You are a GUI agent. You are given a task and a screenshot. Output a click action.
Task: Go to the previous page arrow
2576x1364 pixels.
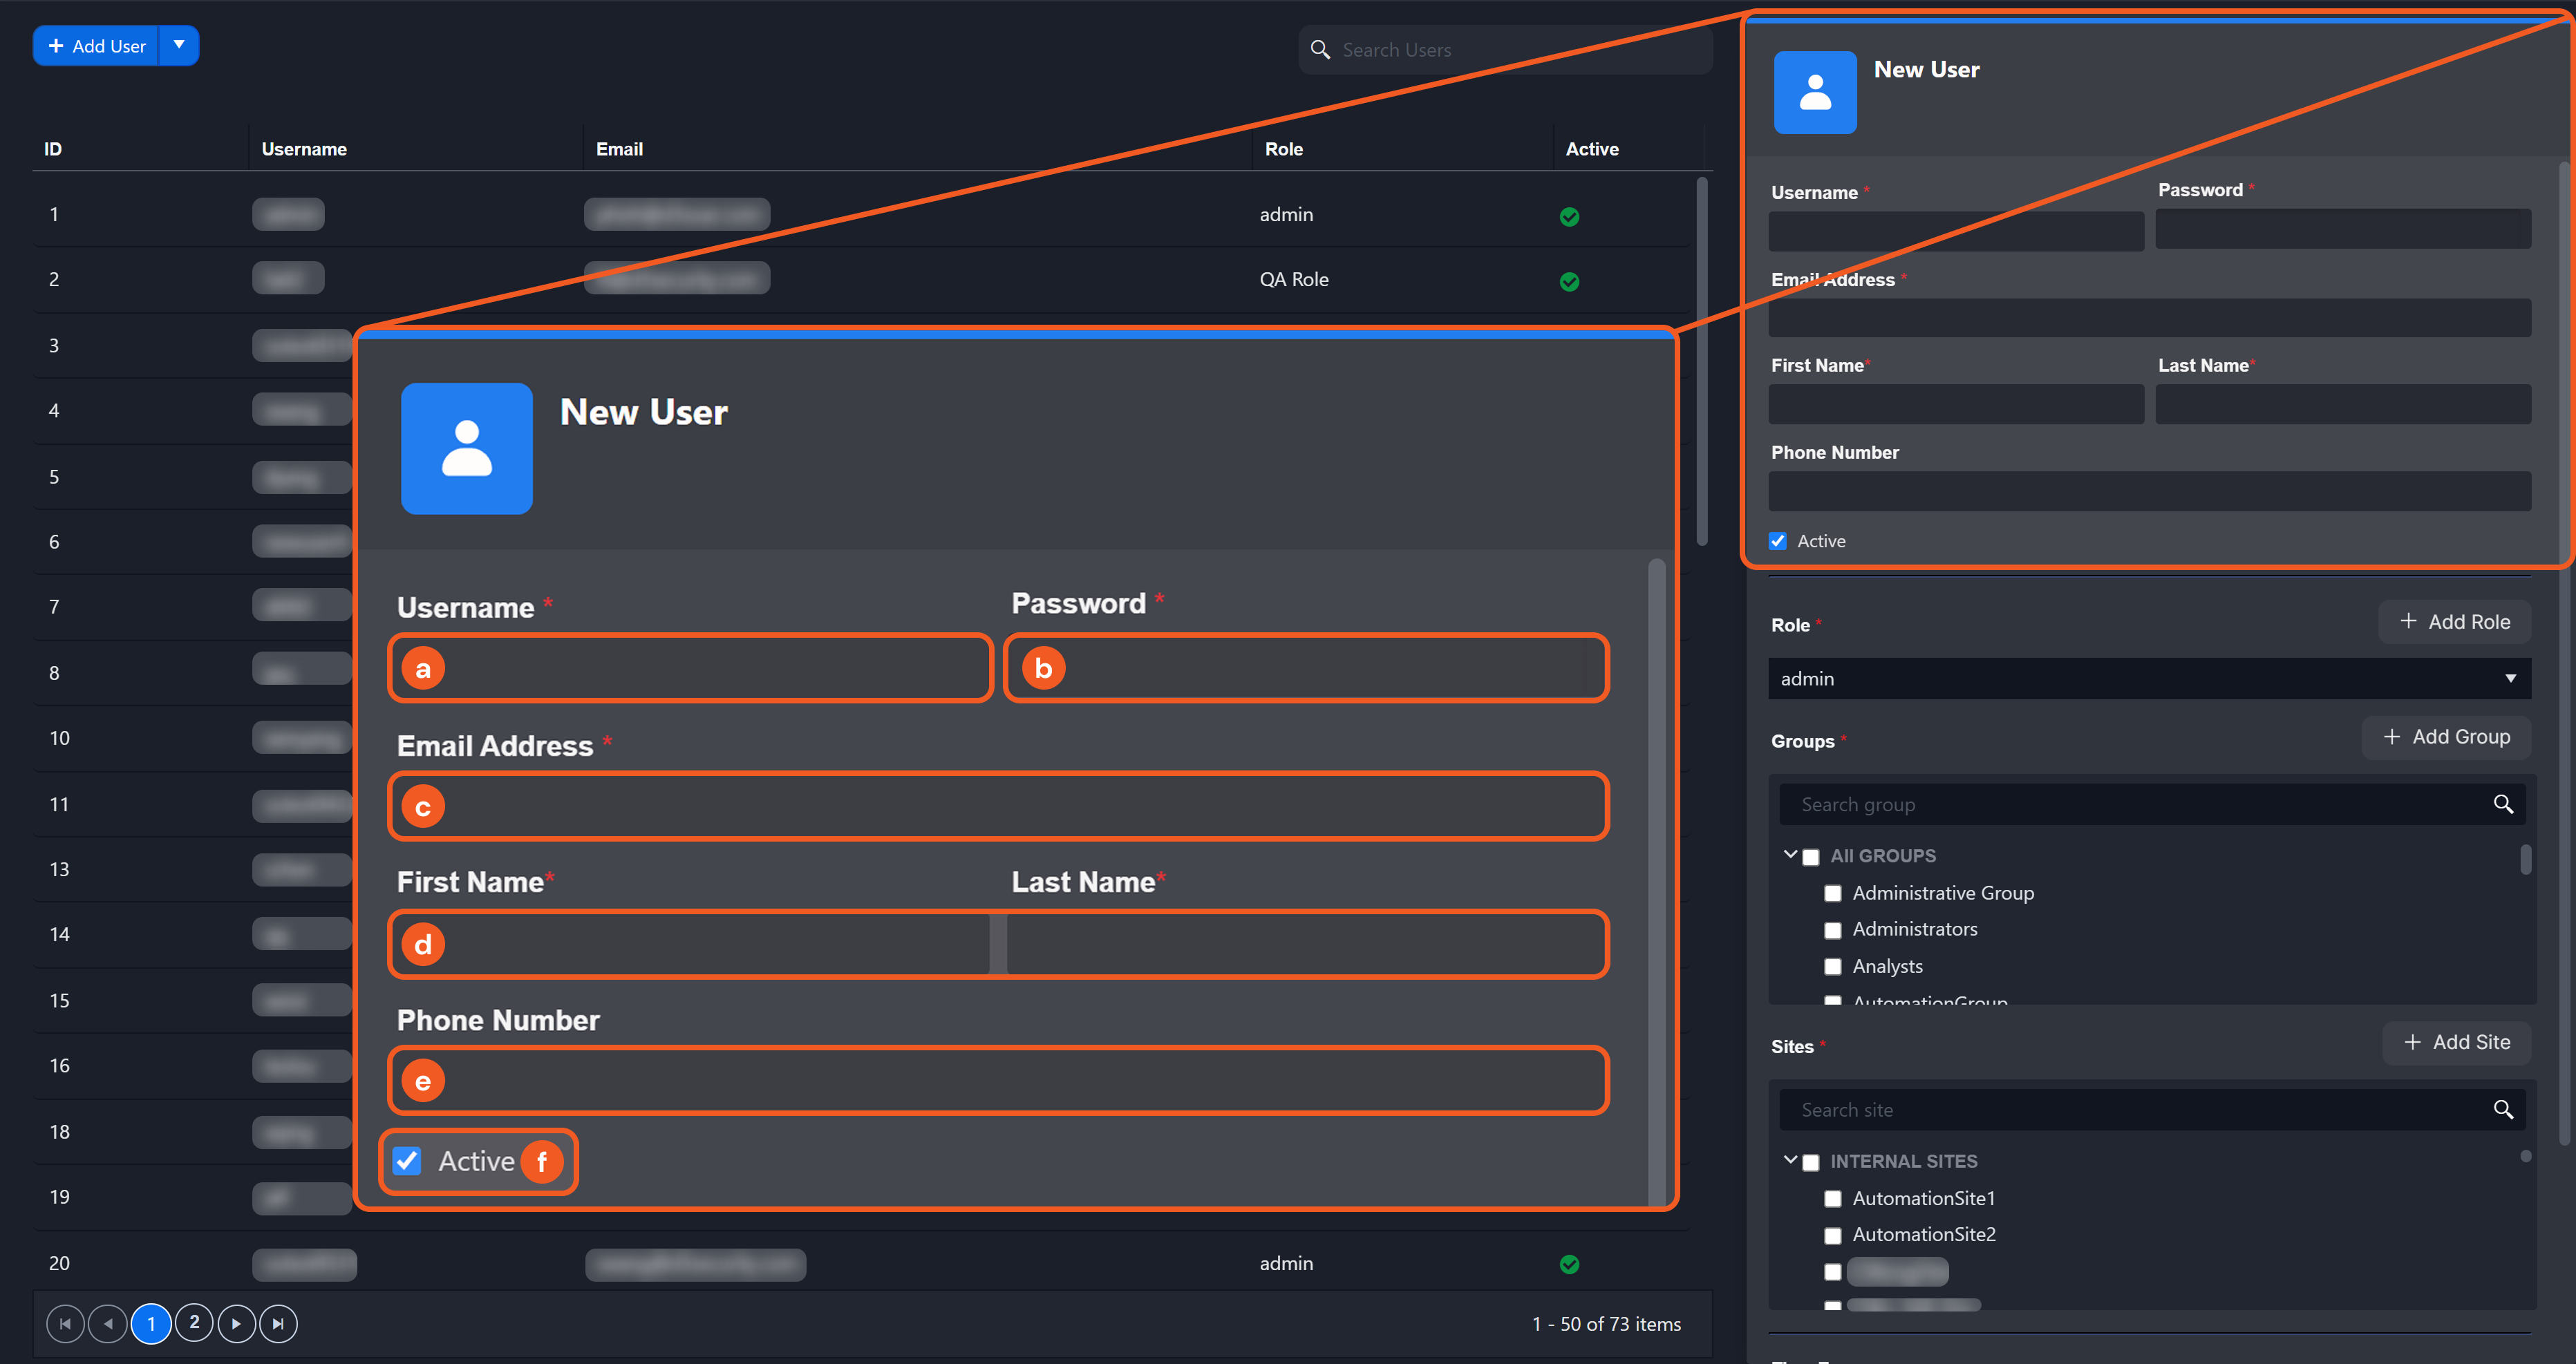pos(108,1323)
